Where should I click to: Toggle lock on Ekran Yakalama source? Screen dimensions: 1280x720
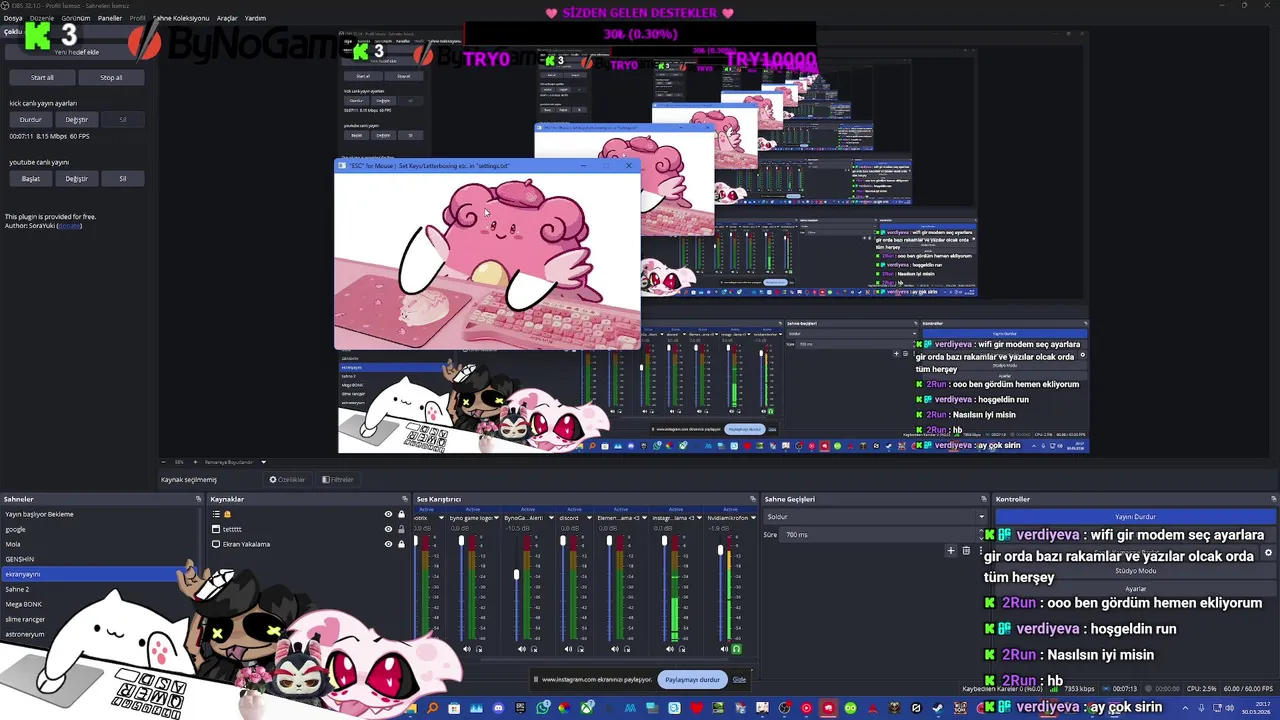pyautogui.click(x=401, y=544)
